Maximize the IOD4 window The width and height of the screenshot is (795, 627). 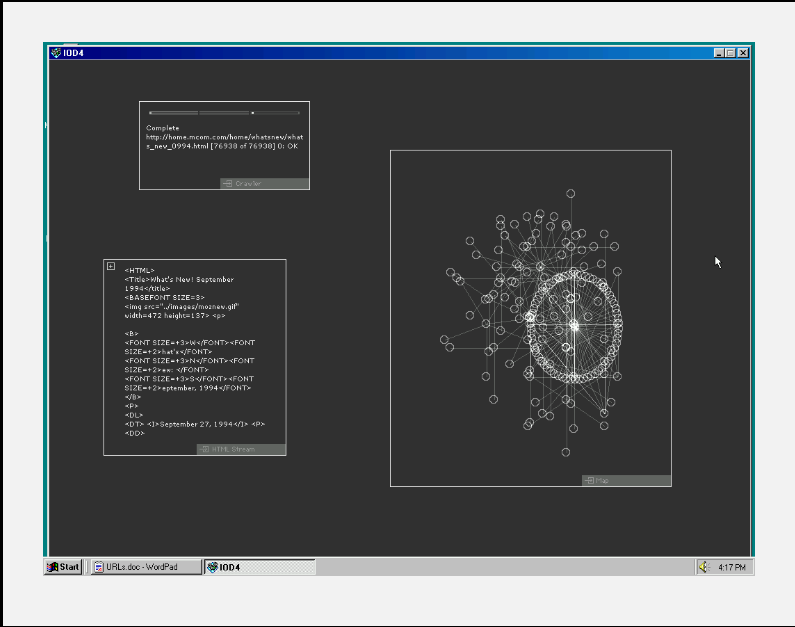(730, 52)
